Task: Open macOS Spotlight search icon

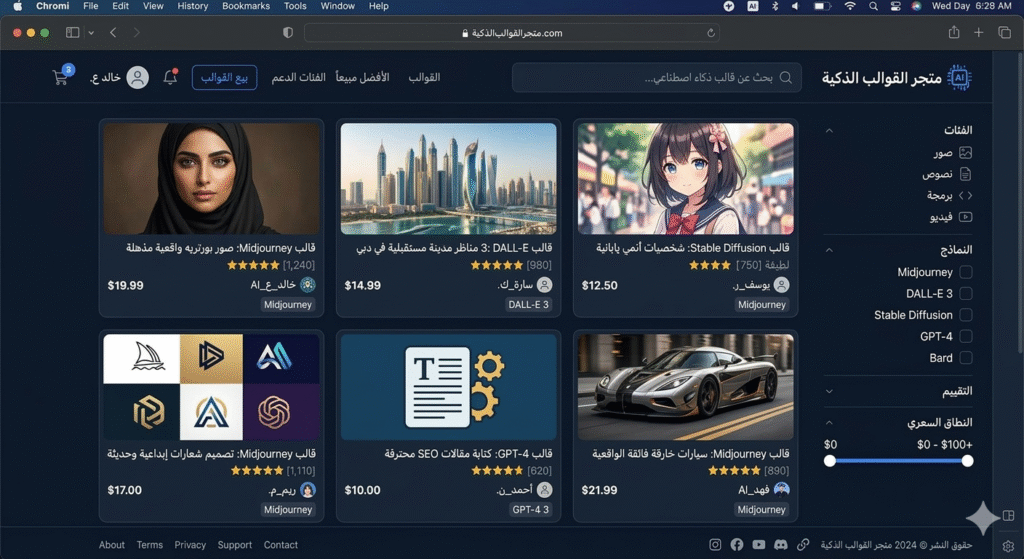Action: click(x=873, y=6)
